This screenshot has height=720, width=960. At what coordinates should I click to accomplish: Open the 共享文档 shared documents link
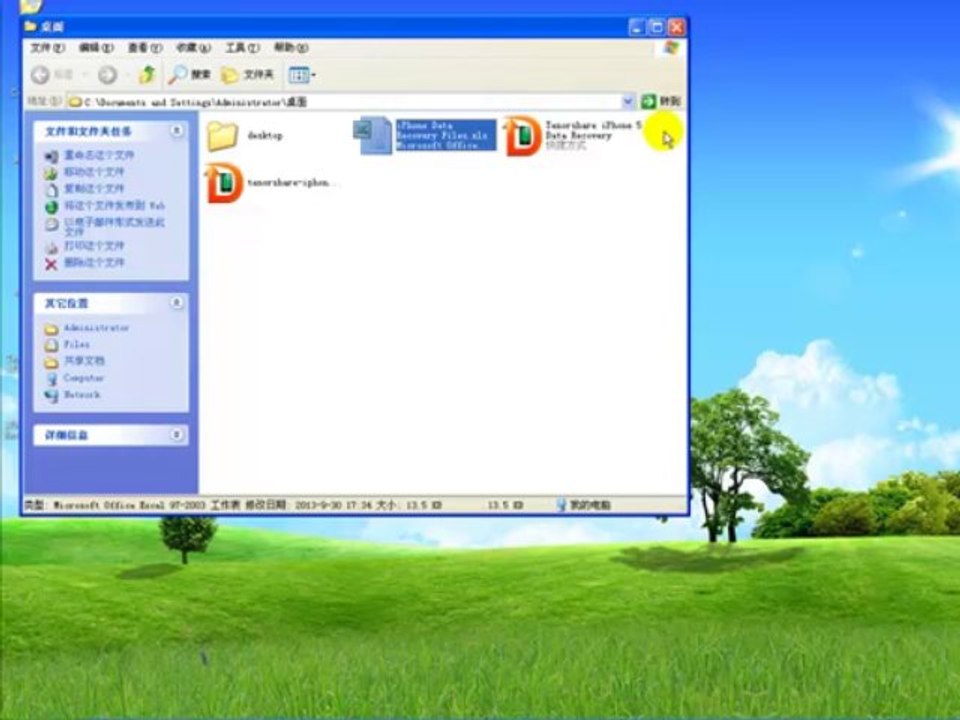(75, 361)
